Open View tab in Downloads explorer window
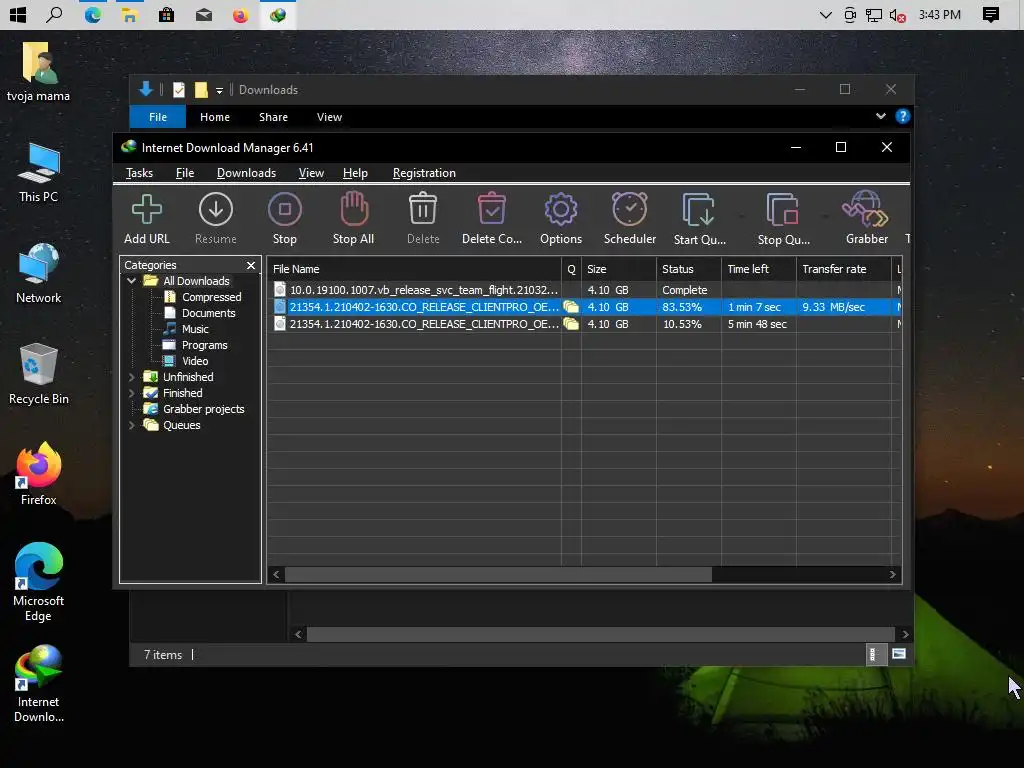The width and height of the screenshot is (1024, 768). point(329,117)
